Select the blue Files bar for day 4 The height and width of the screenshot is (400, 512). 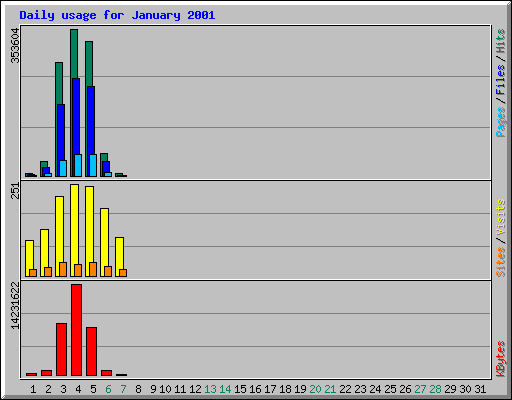tap(76, 117)
